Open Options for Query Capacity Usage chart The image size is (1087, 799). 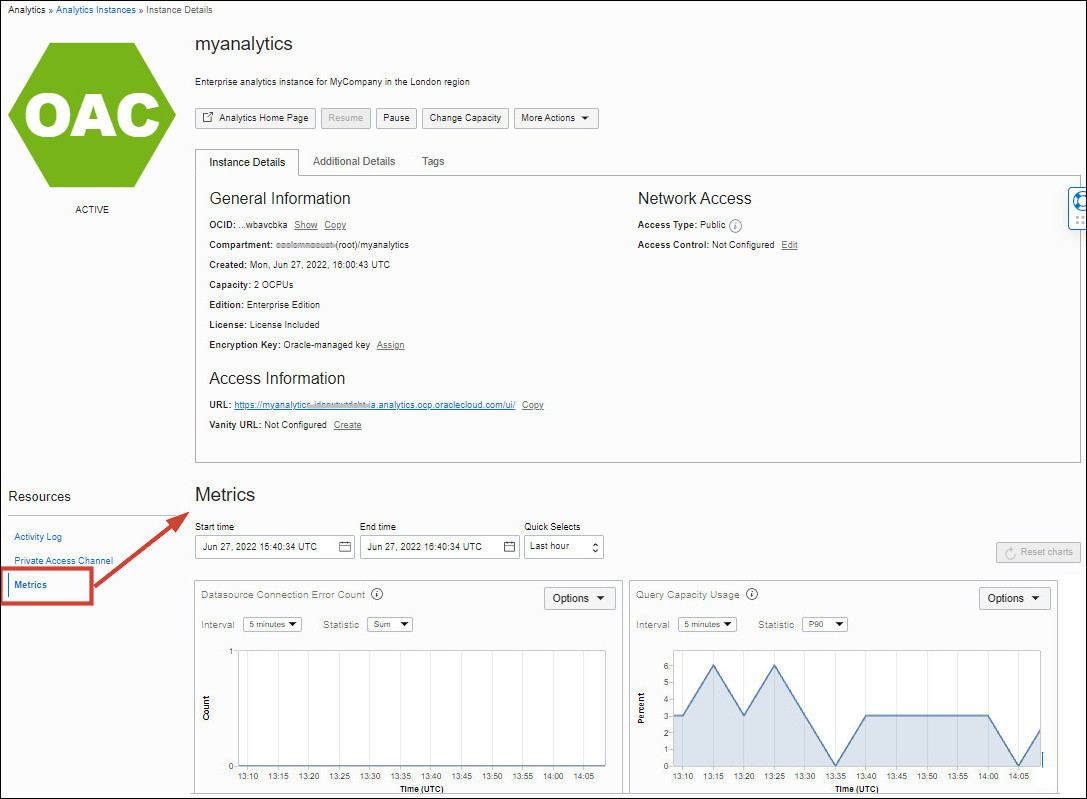[x=1014, y=597]
